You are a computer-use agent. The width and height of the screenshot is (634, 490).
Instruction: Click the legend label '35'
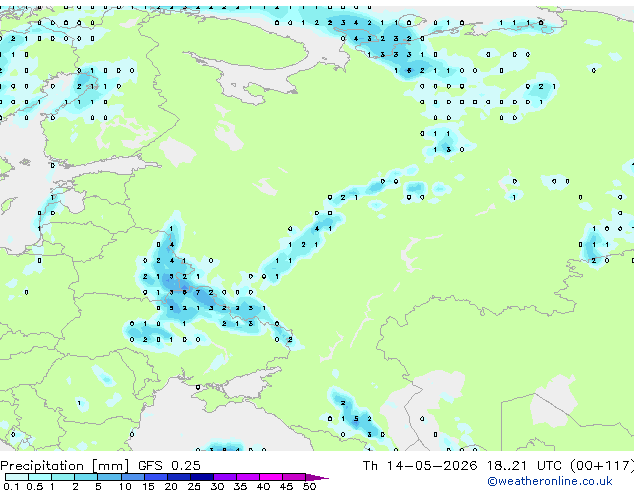point(240,486)
